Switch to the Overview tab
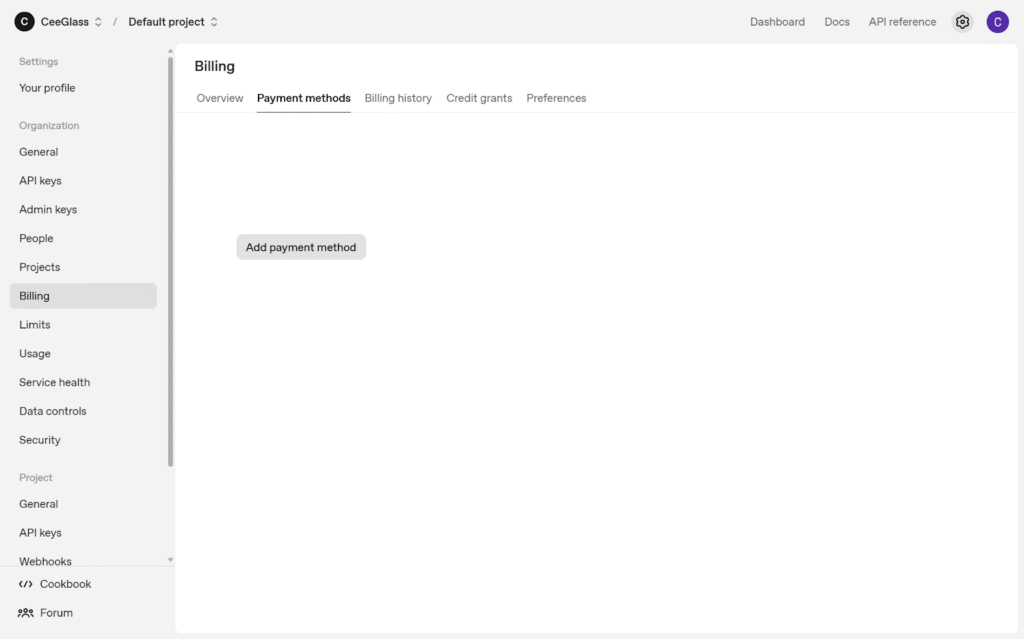Screen dimensions: 1024x639 point(220,98)
